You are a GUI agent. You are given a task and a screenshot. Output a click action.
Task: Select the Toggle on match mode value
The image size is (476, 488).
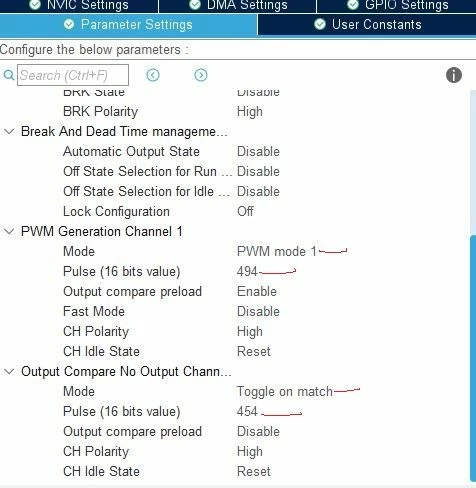pyautogui.click(x=285, y=392)
